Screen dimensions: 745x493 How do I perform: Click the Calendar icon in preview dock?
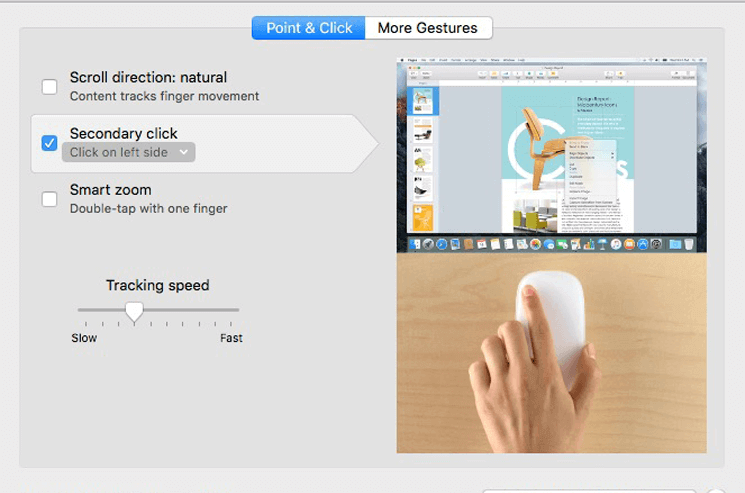pos(482,244)
